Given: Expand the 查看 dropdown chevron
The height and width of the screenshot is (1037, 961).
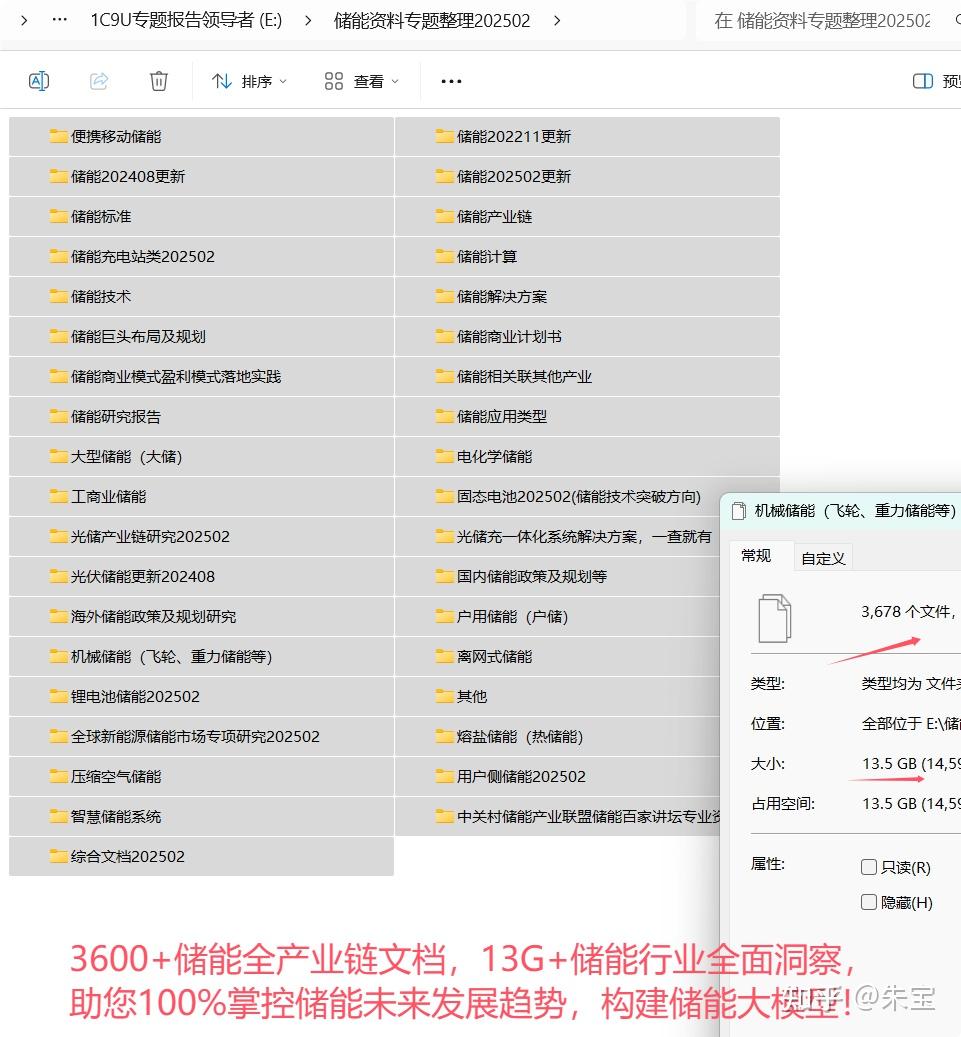Looking at the screenshot, I should tap(395, 81).
